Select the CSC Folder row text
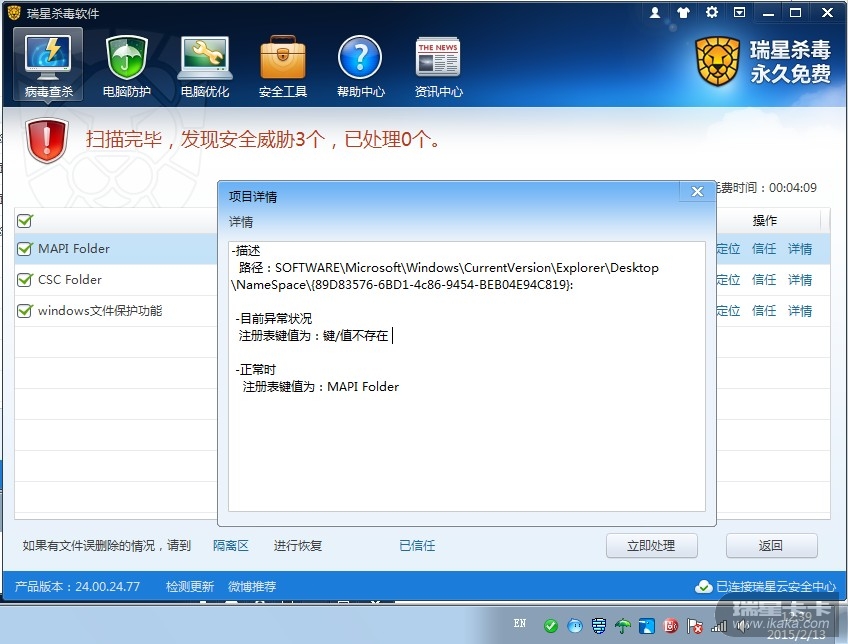This screenshot has width=848, height=644. tap(70, 280)
